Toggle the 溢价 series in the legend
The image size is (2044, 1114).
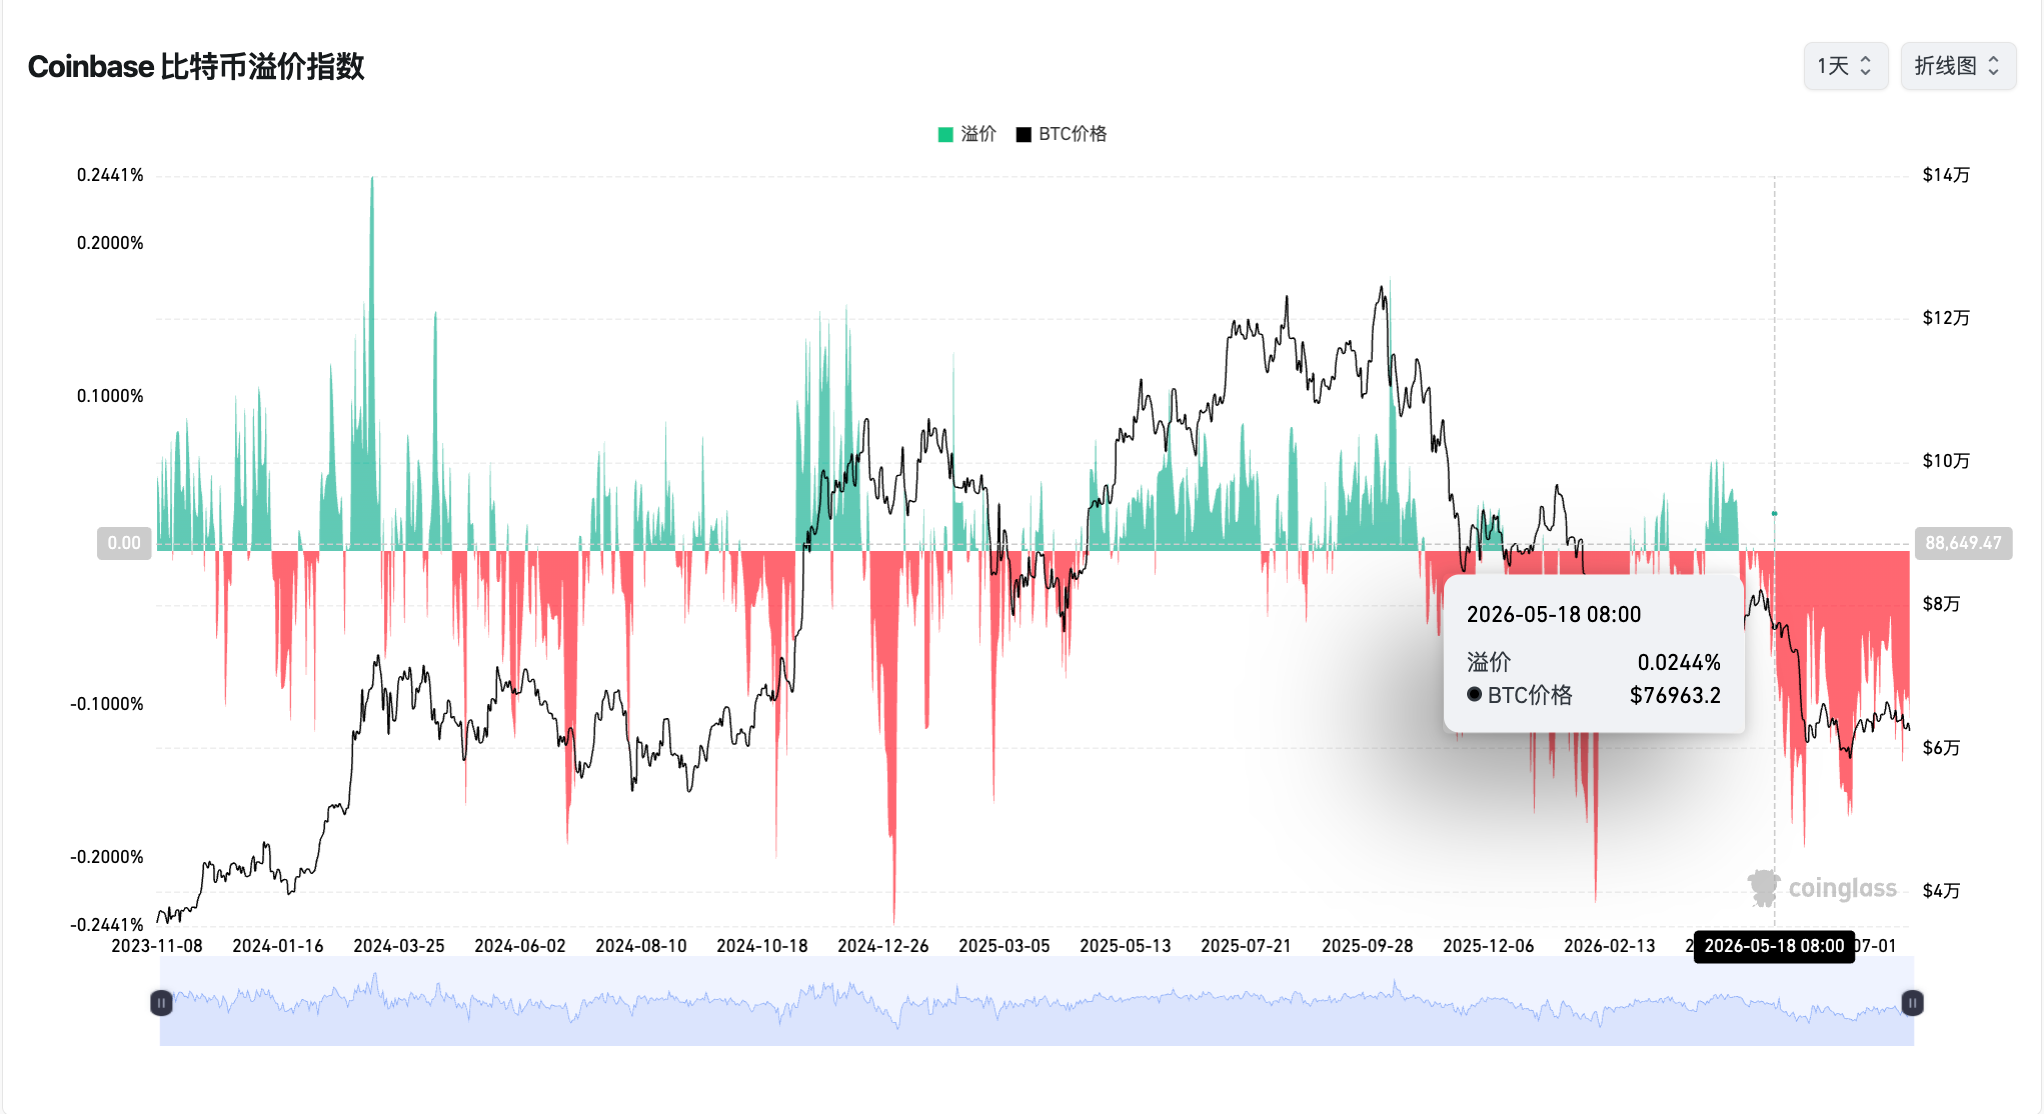click(967, 134)
